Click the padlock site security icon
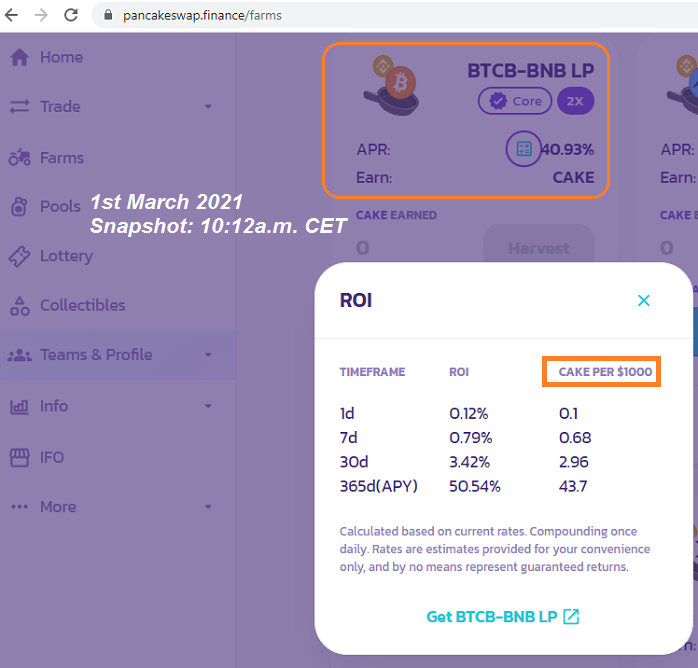This screenshot has width=698, height=668. click(108, 16)
